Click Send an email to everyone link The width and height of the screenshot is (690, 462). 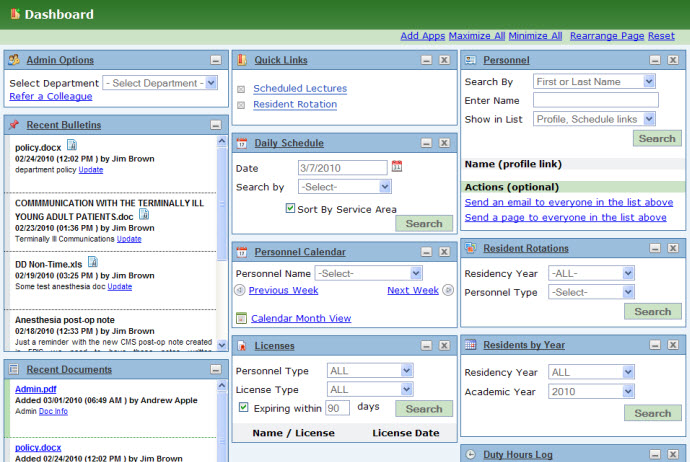tap(569, 202)
